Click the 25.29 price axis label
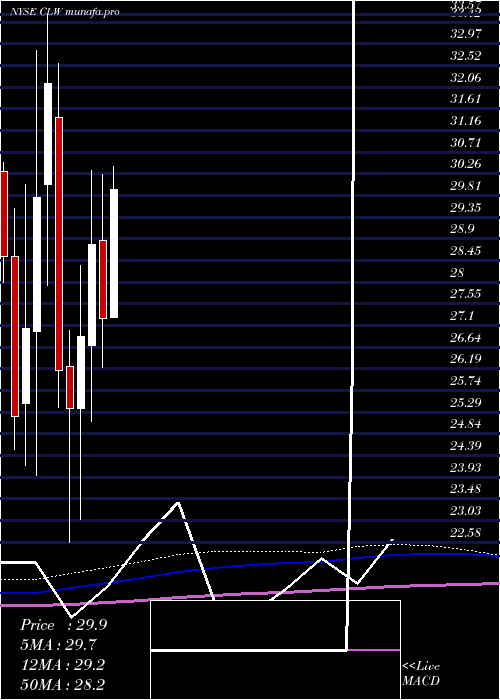500x700 pixels. tap(466, 403)
